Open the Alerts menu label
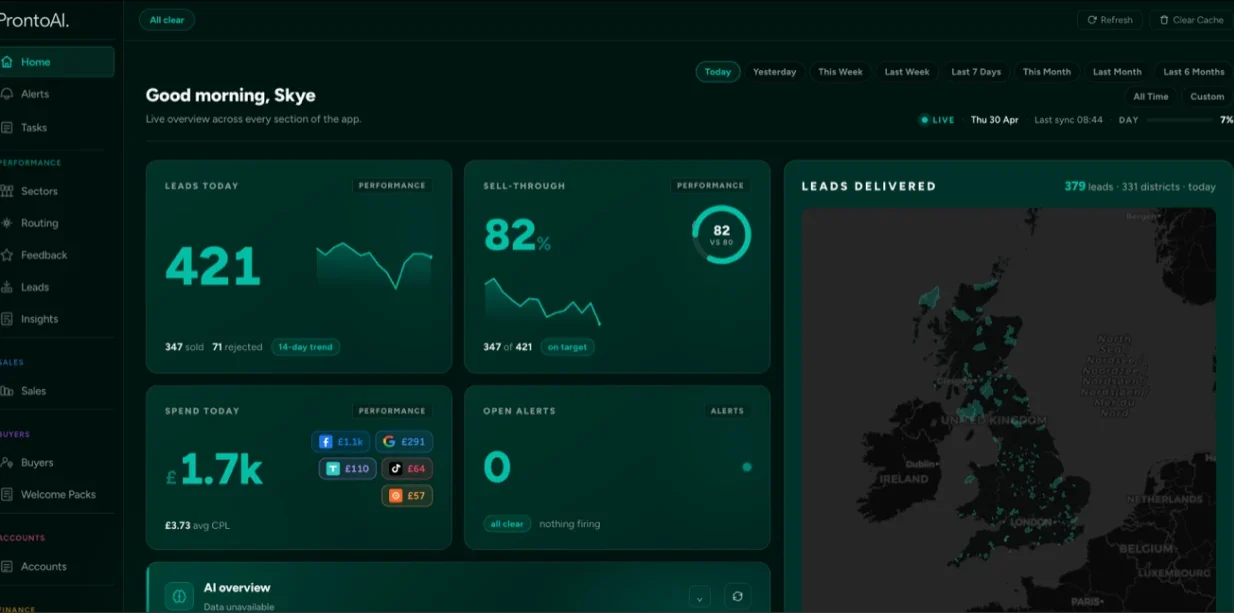 (x=35, y=94)
